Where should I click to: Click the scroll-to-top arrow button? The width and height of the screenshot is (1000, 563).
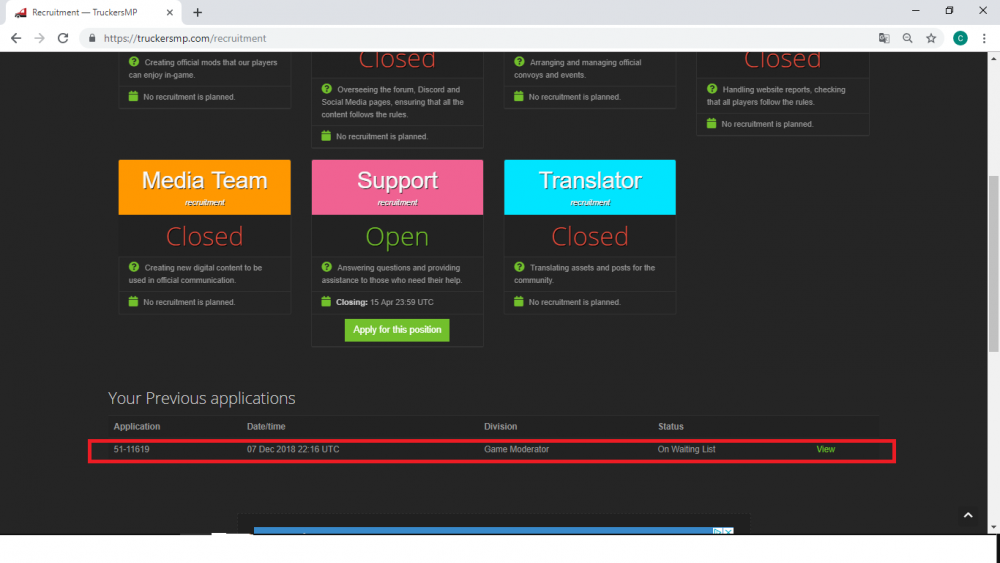coord(967,515)
